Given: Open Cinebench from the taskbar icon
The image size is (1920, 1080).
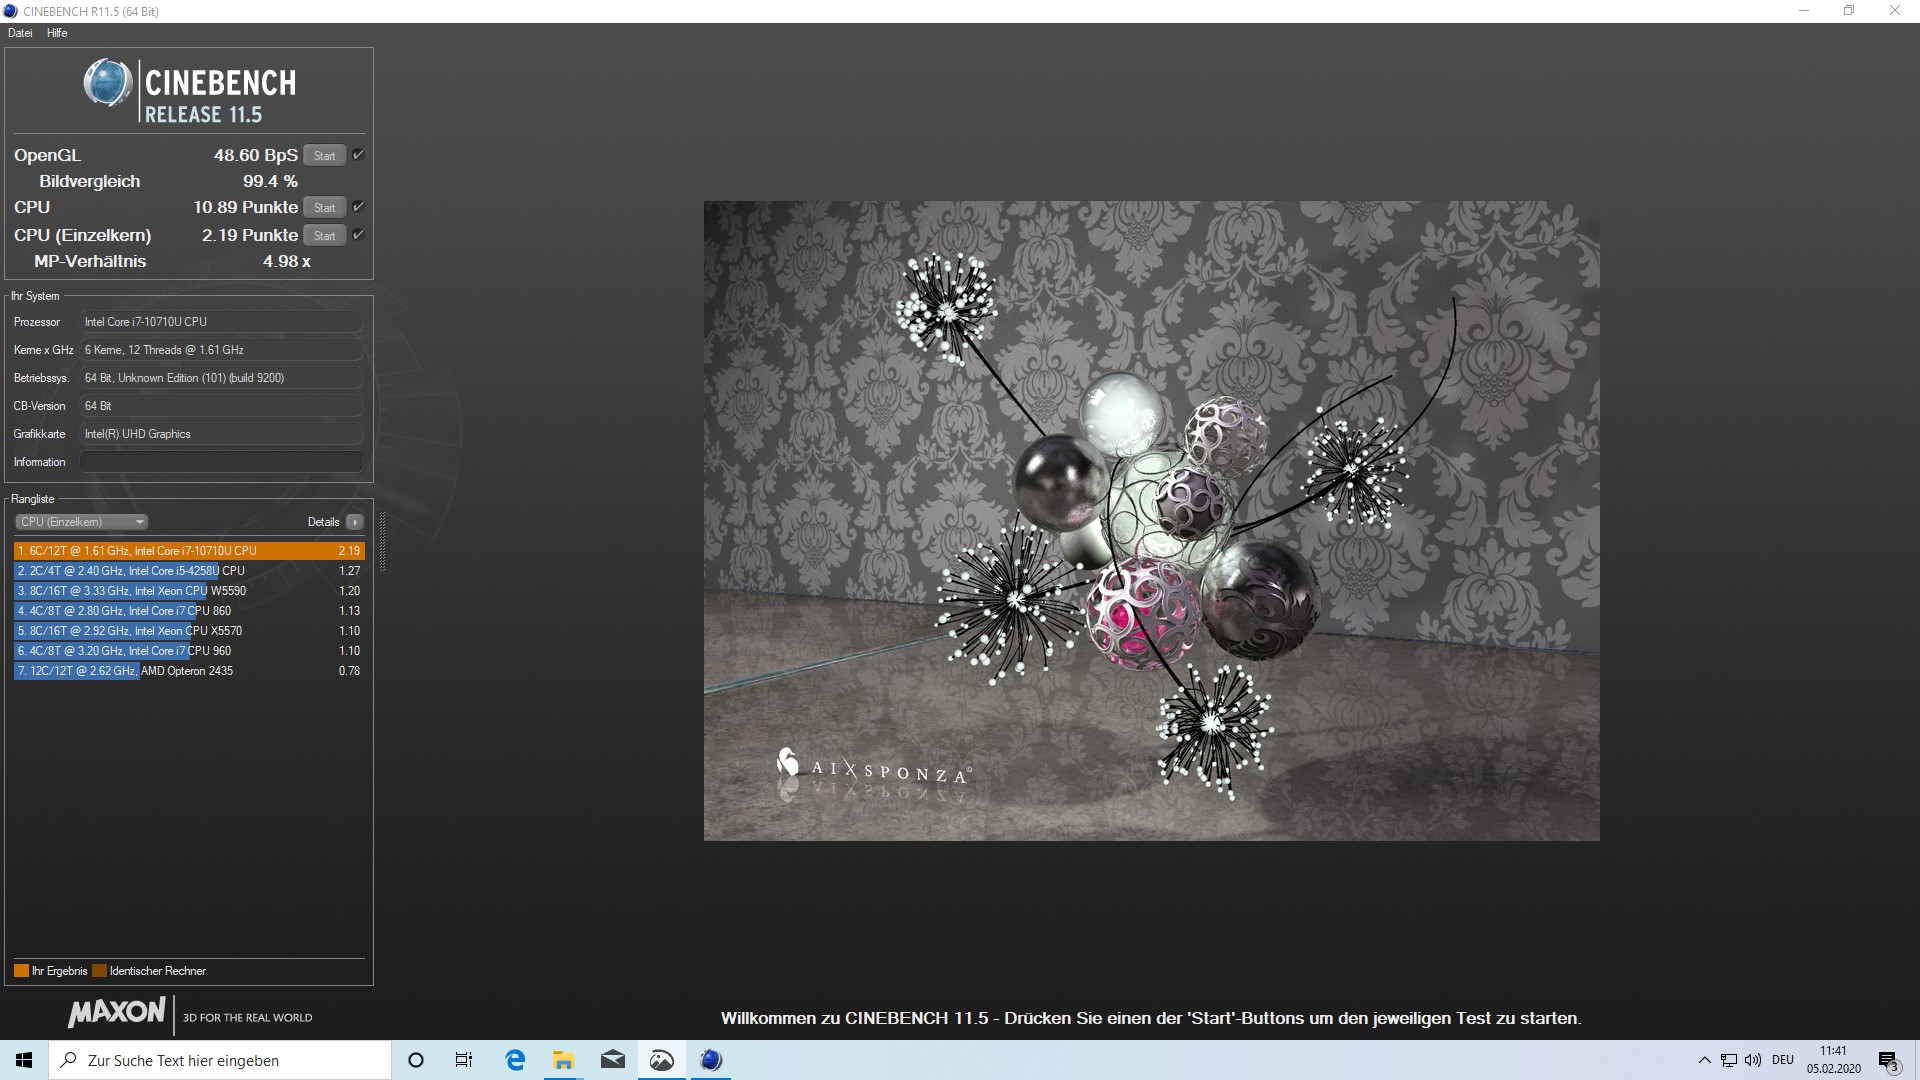Looking at the screenshot, I should pos(710,1060).
